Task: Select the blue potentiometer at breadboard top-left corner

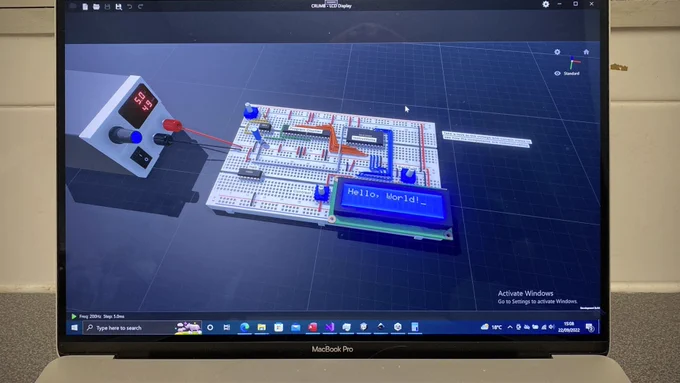Action: pyautogui.click(x=250, y=111)
